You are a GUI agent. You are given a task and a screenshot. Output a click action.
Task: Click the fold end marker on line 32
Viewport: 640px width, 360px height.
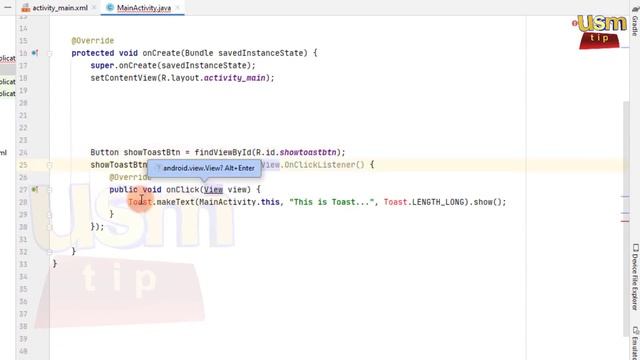pos(49,251)
